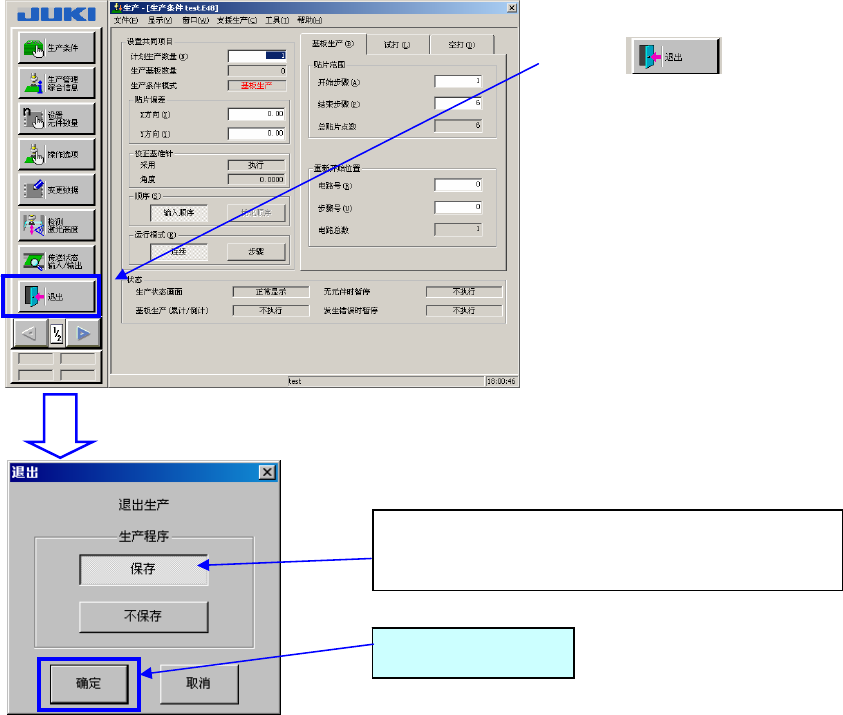
Task: Open the 支援生产 menu
Action: tap(237, 20)
